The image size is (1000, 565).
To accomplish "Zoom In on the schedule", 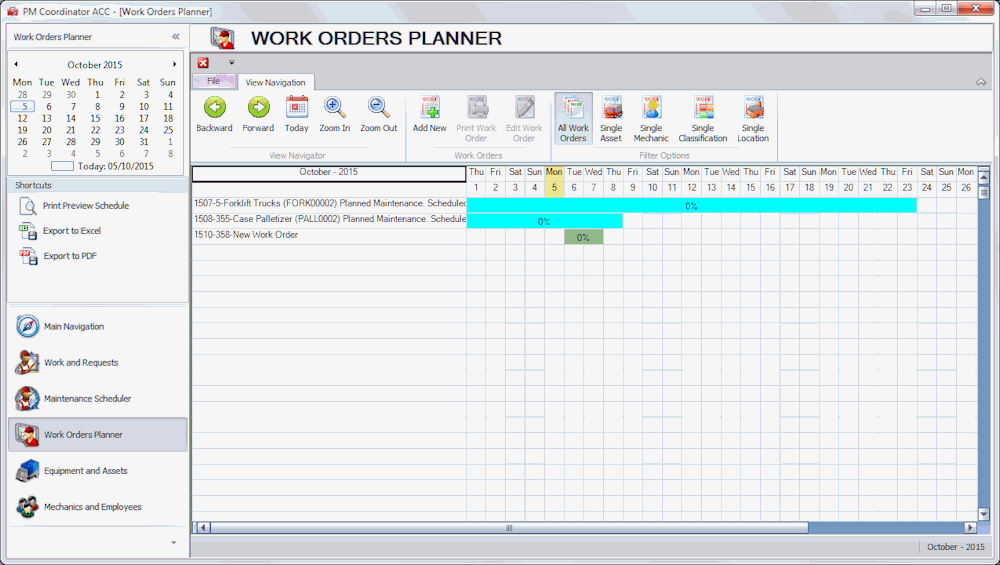I will pyautogui.click(x=335, y=108).
